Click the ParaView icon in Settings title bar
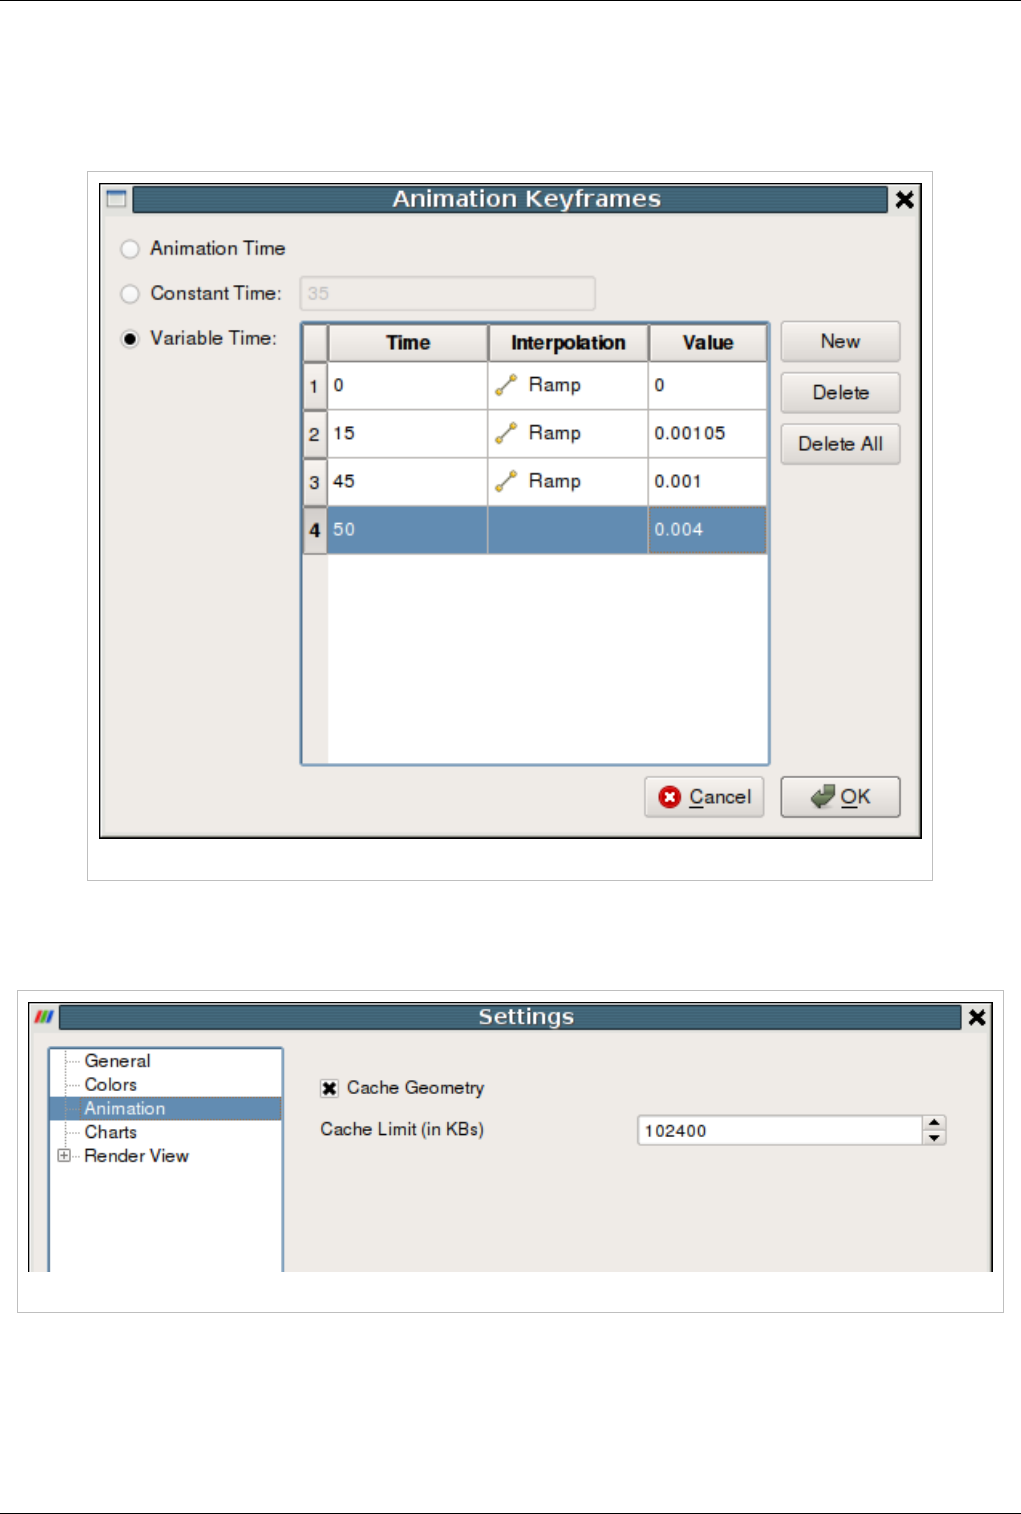This screenshot has width=1021, height=1514. point(44,1017)
